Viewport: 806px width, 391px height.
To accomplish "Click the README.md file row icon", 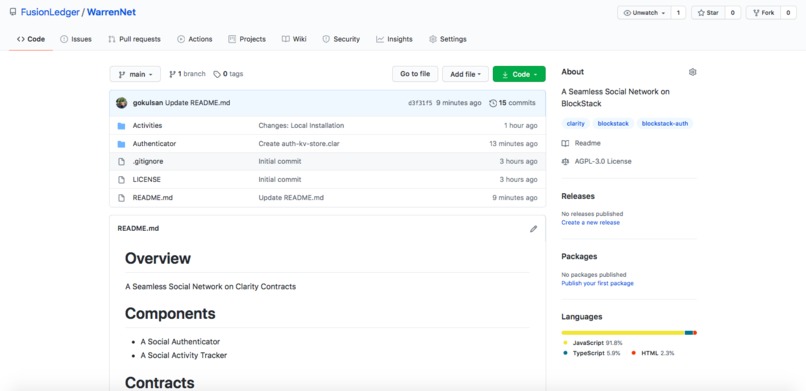I will click(x=121, y=198).
